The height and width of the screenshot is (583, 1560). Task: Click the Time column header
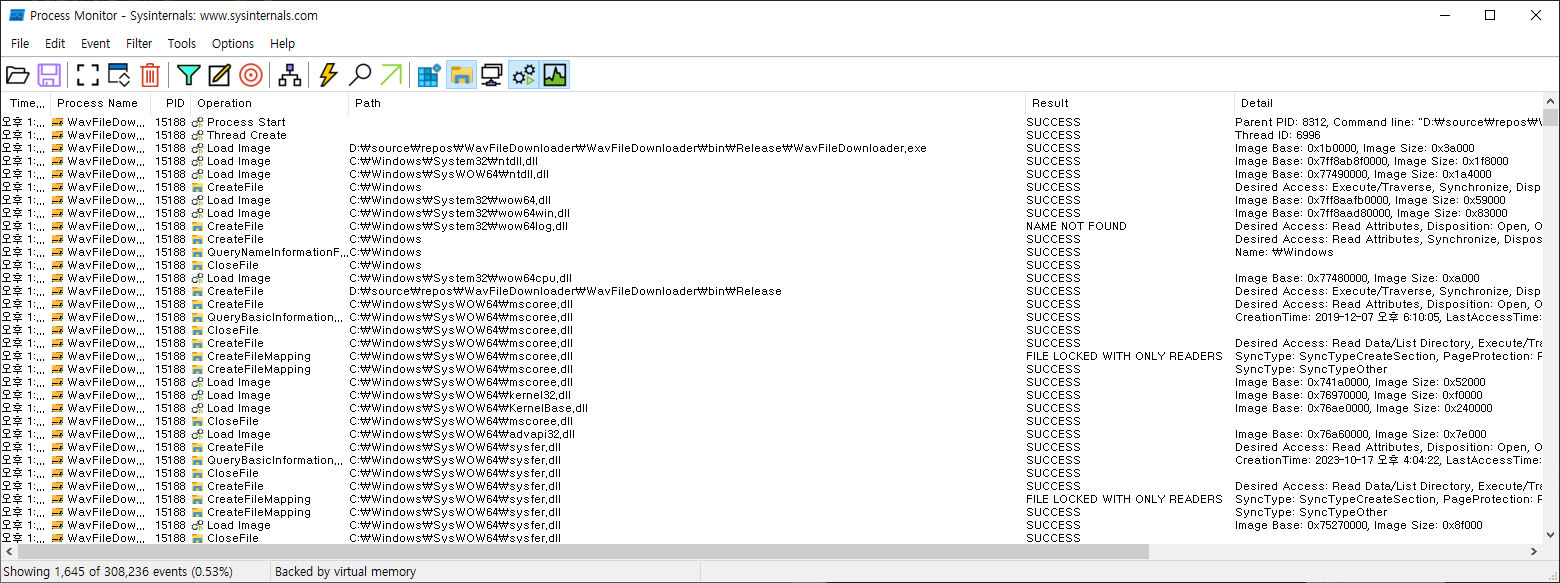25,103
